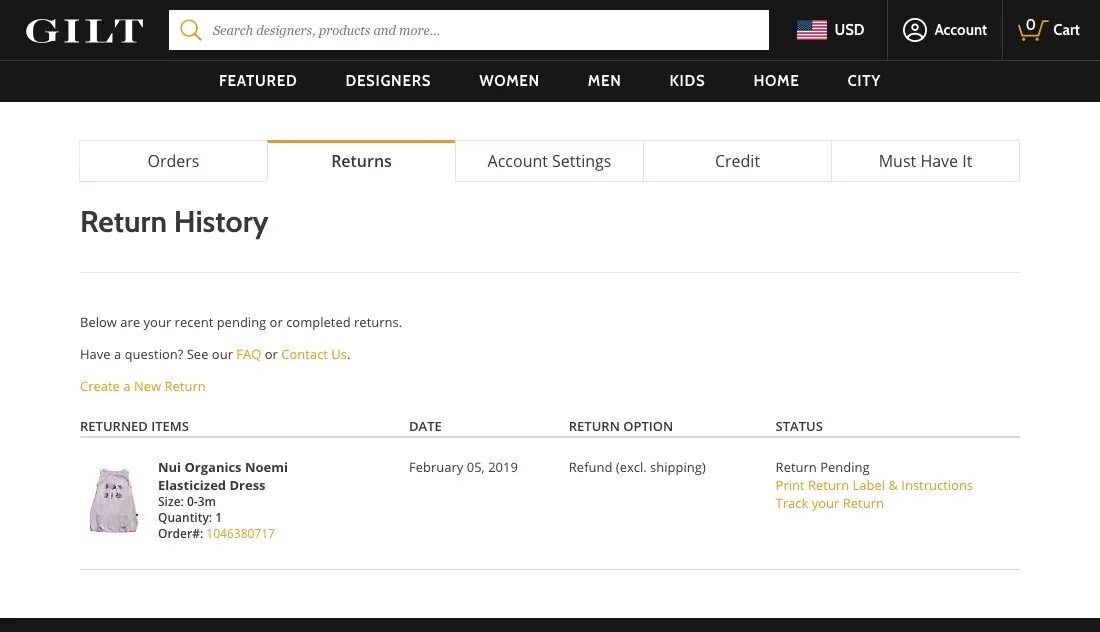Click the RETURNED ITEMS column header

(x=134, y=426)
